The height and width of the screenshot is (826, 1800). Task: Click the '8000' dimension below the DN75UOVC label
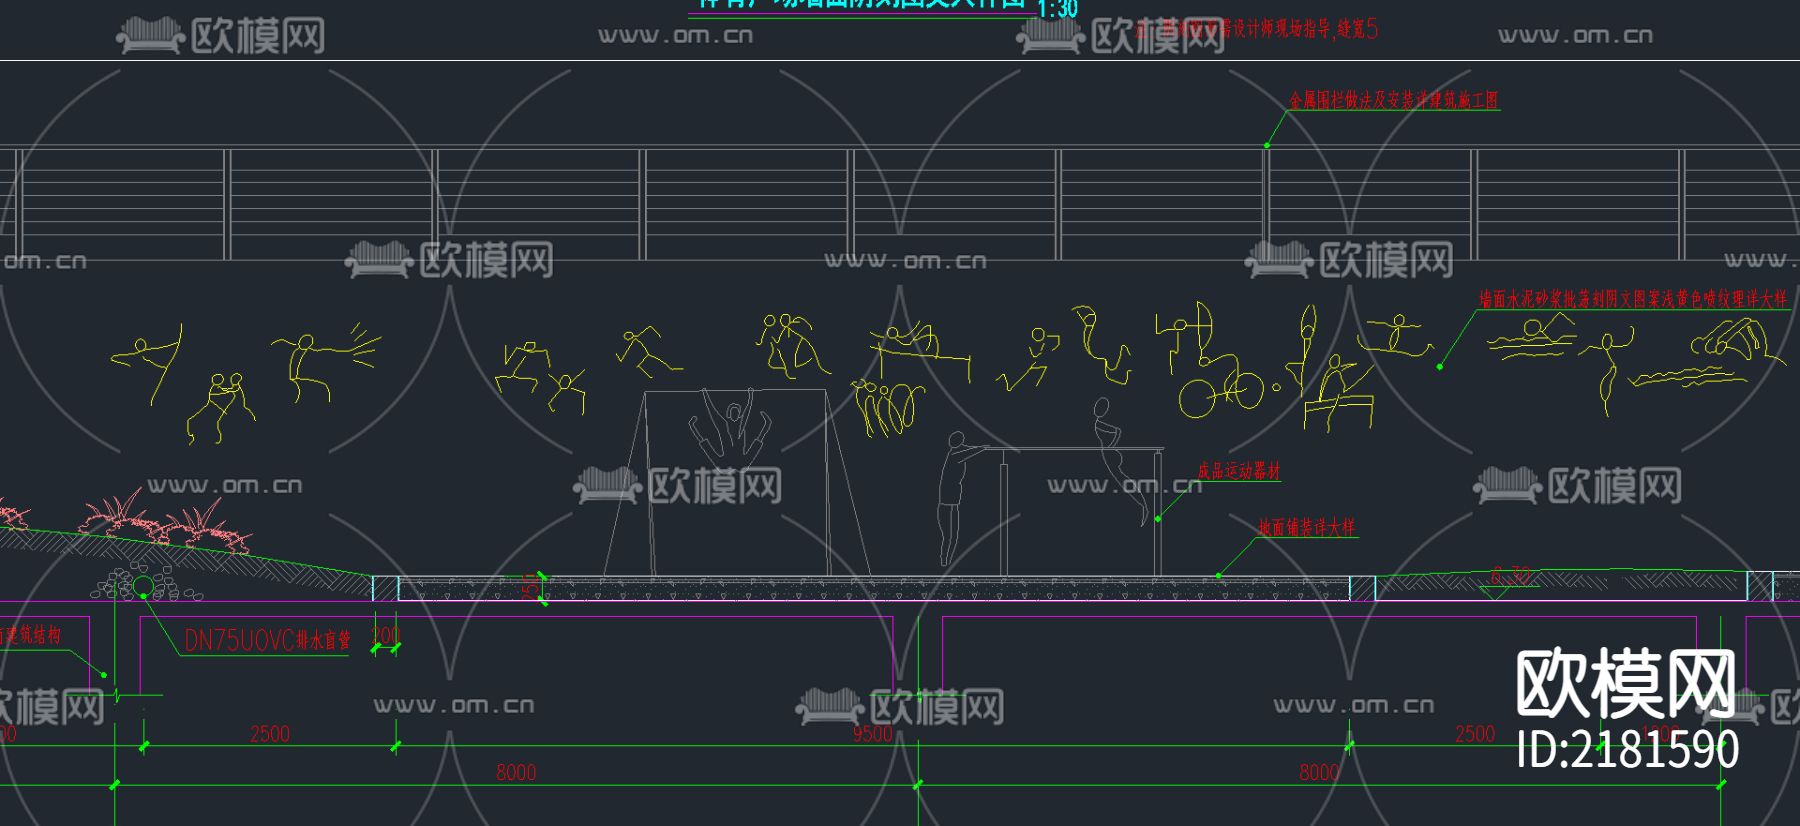click(x=516, y=772)
